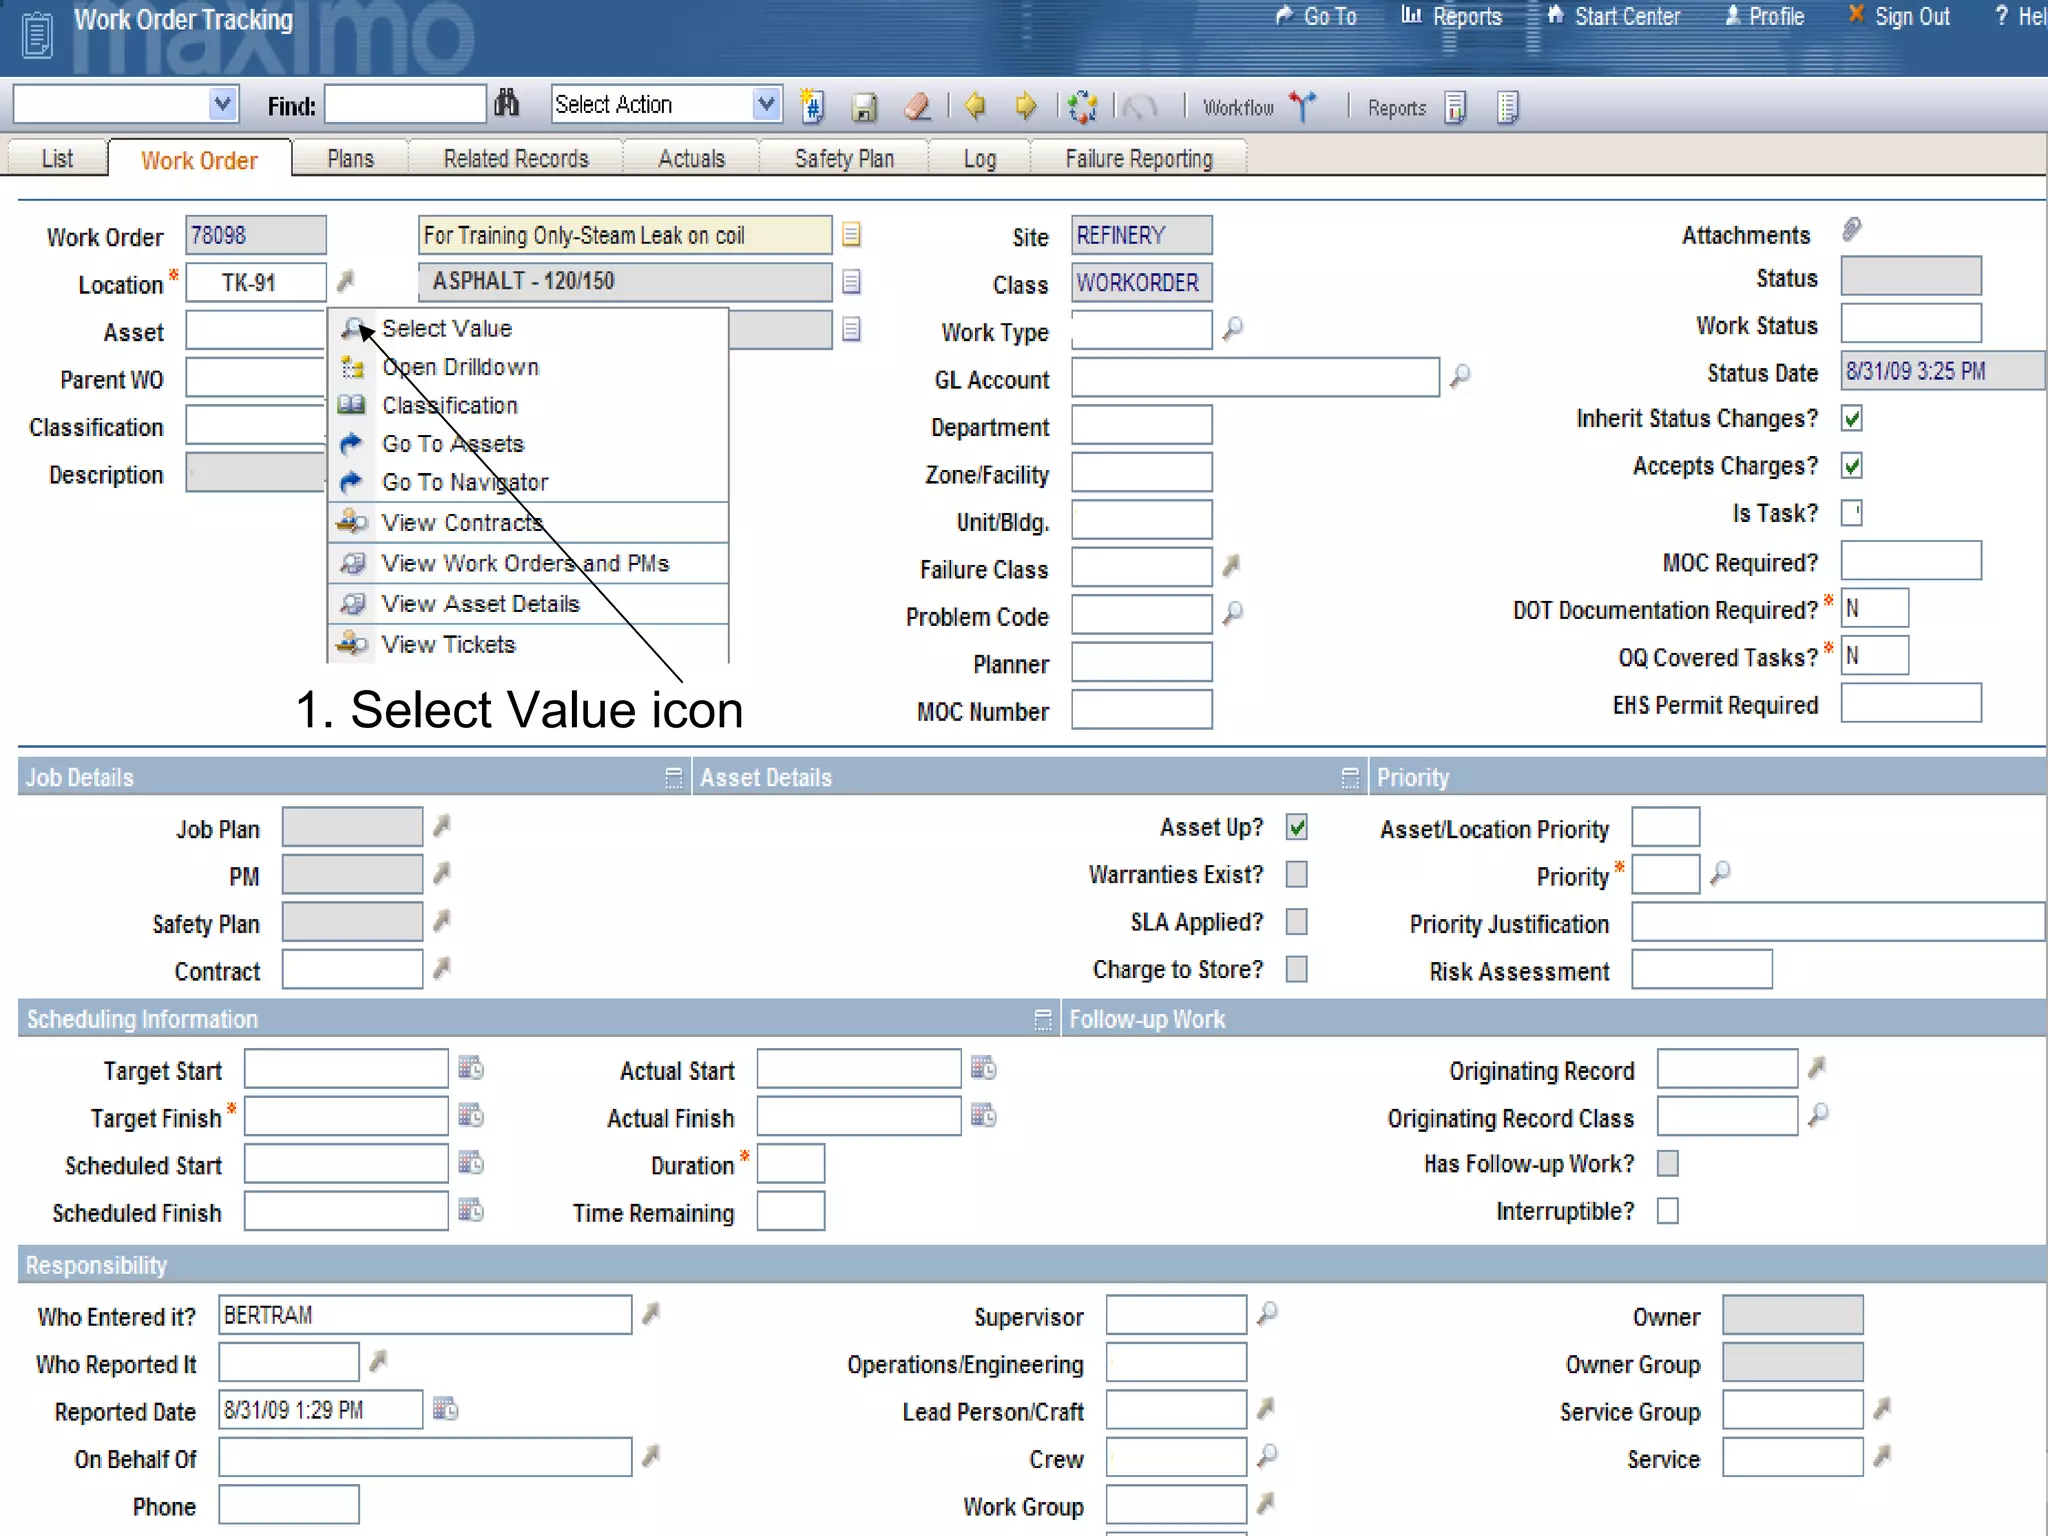Open the Reports link in header
This screenshot has width=2048, height=1536.
1452,16
